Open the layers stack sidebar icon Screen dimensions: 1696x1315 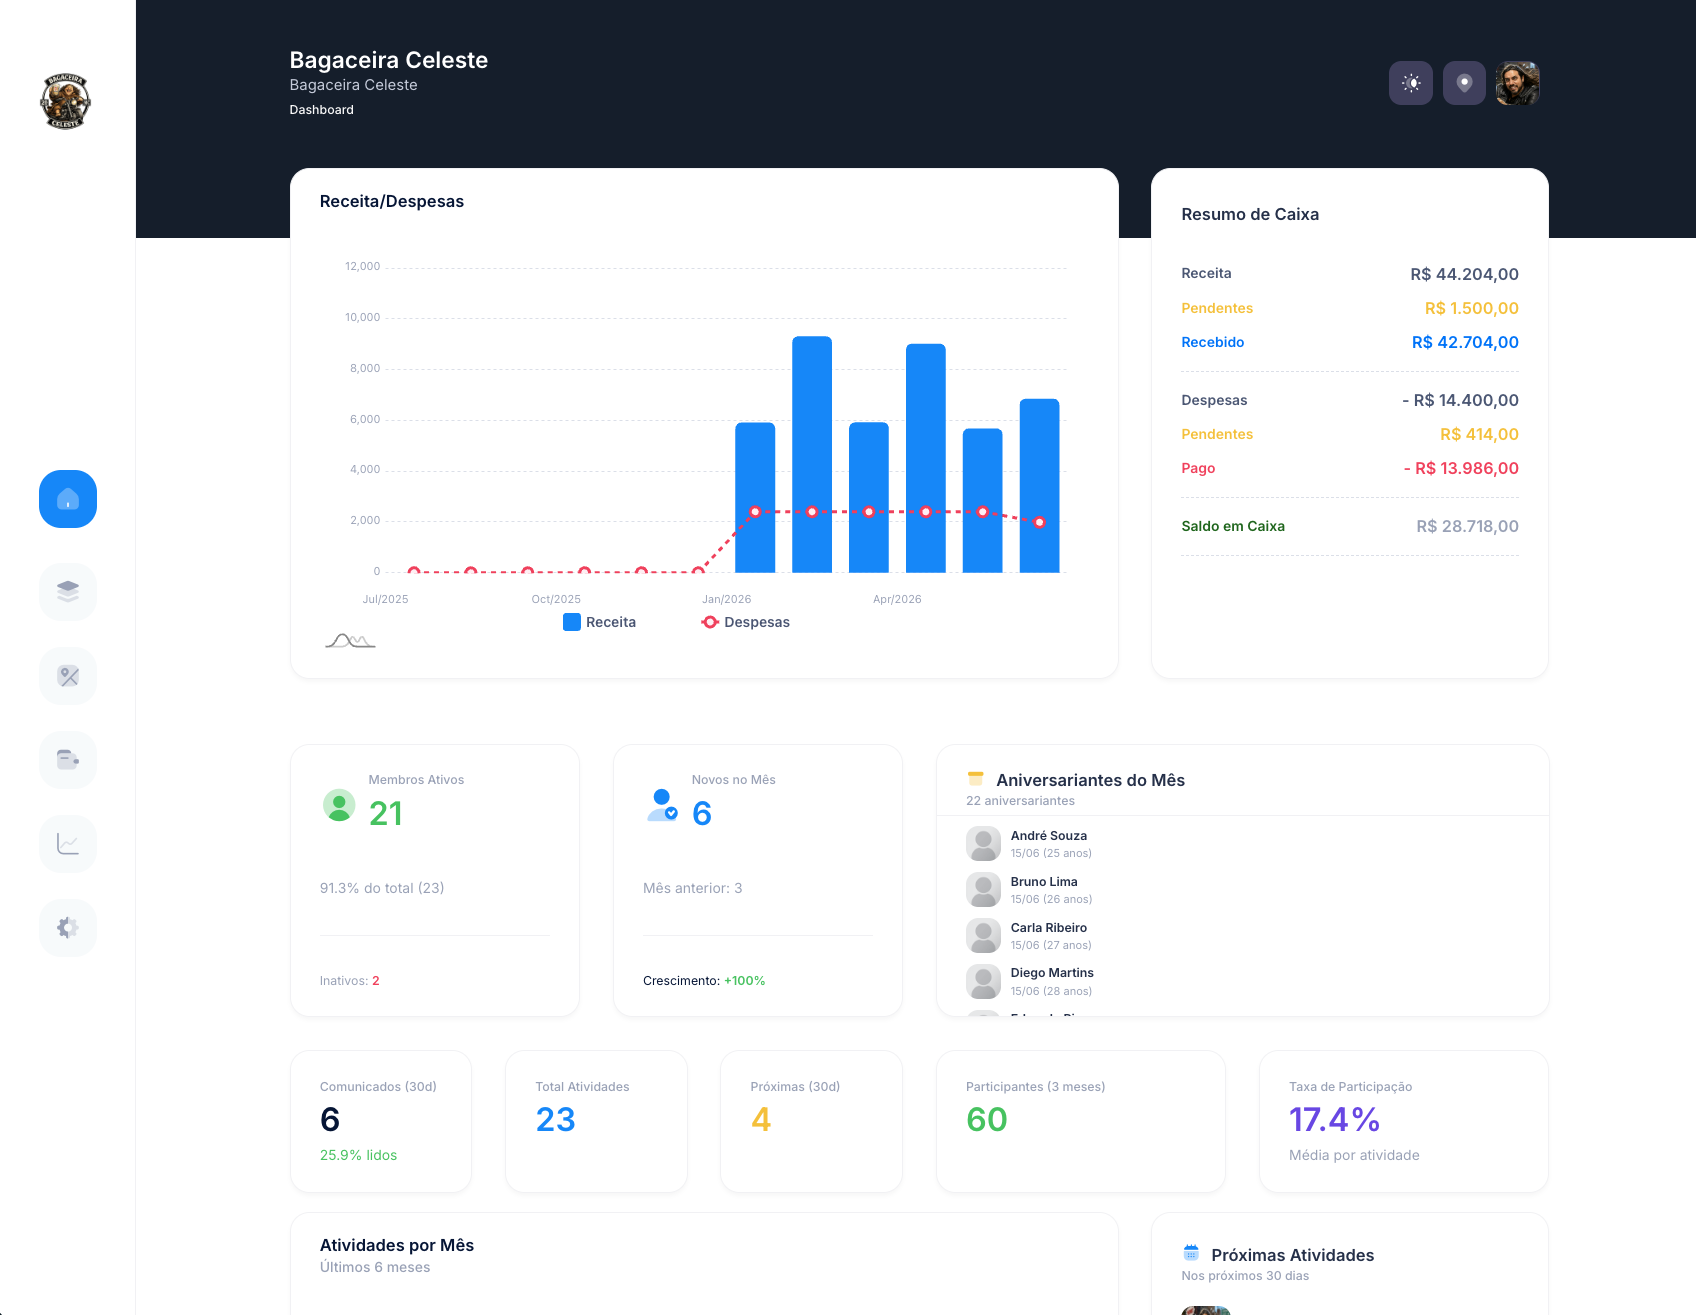(x=68, y=592)
